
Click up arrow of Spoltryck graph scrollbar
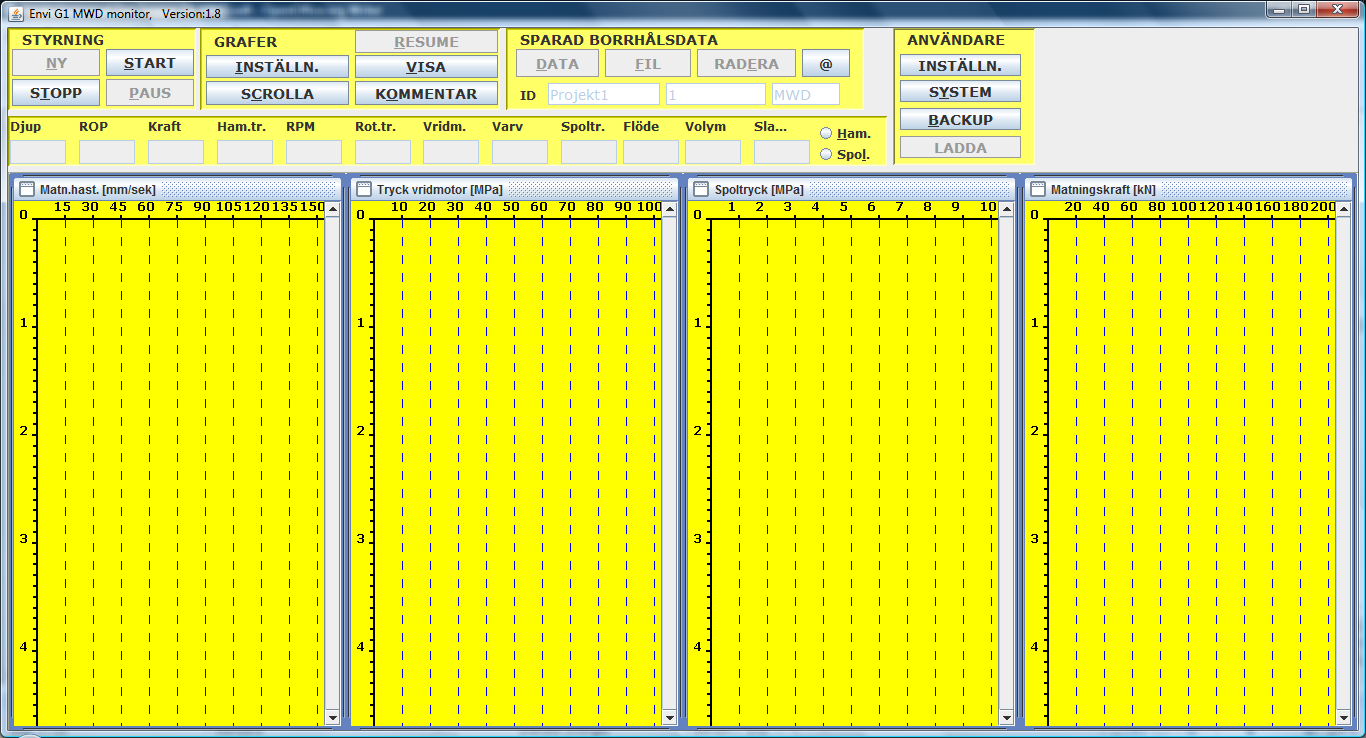pyautogui.click(x=1007, y=209)
